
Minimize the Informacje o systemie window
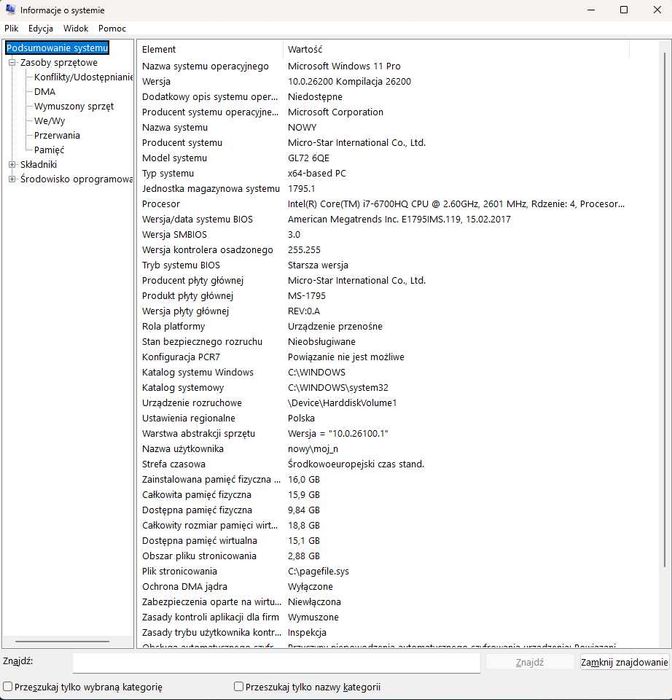[x=591, y=10]
